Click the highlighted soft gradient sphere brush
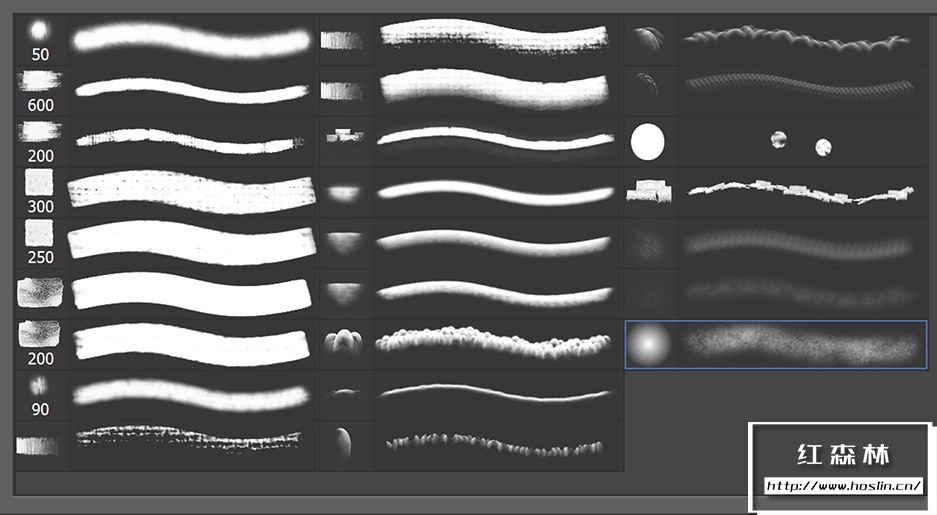Screen dimensions: 937x515 (x=776, y=345)
